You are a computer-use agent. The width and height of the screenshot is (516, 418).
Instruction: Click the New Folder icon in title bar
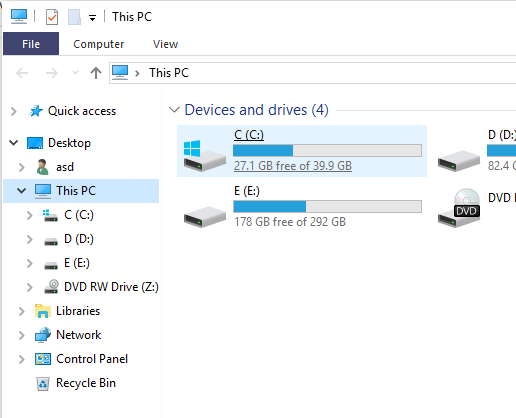coord(74,17)
